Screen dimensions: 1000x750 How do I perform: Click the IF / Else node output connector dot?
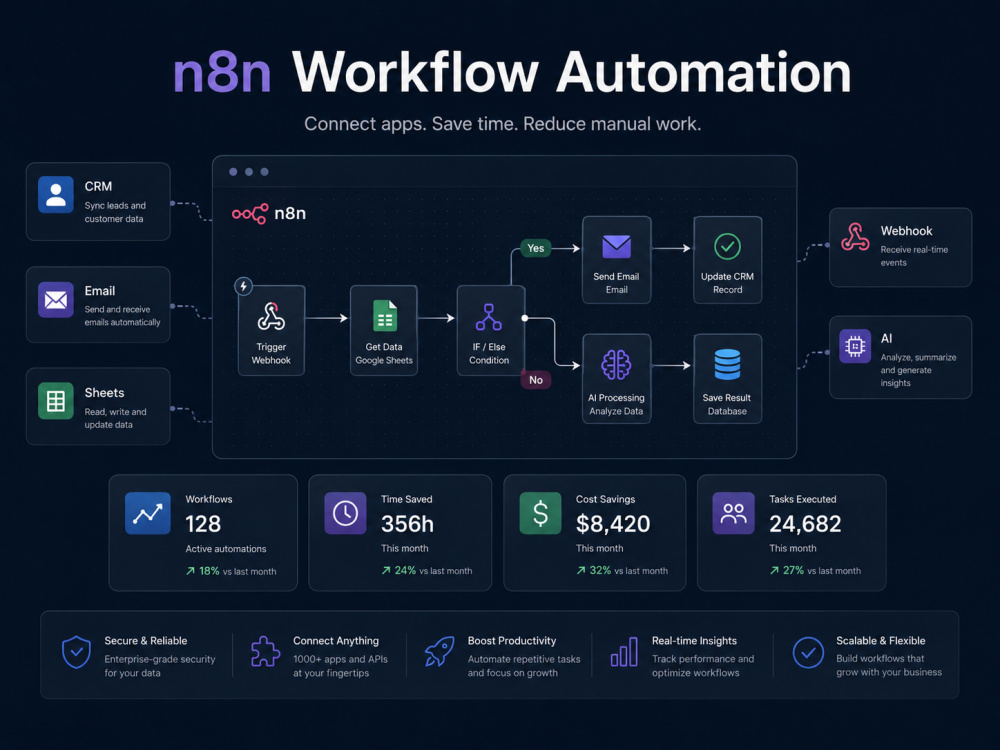point(524,318)
